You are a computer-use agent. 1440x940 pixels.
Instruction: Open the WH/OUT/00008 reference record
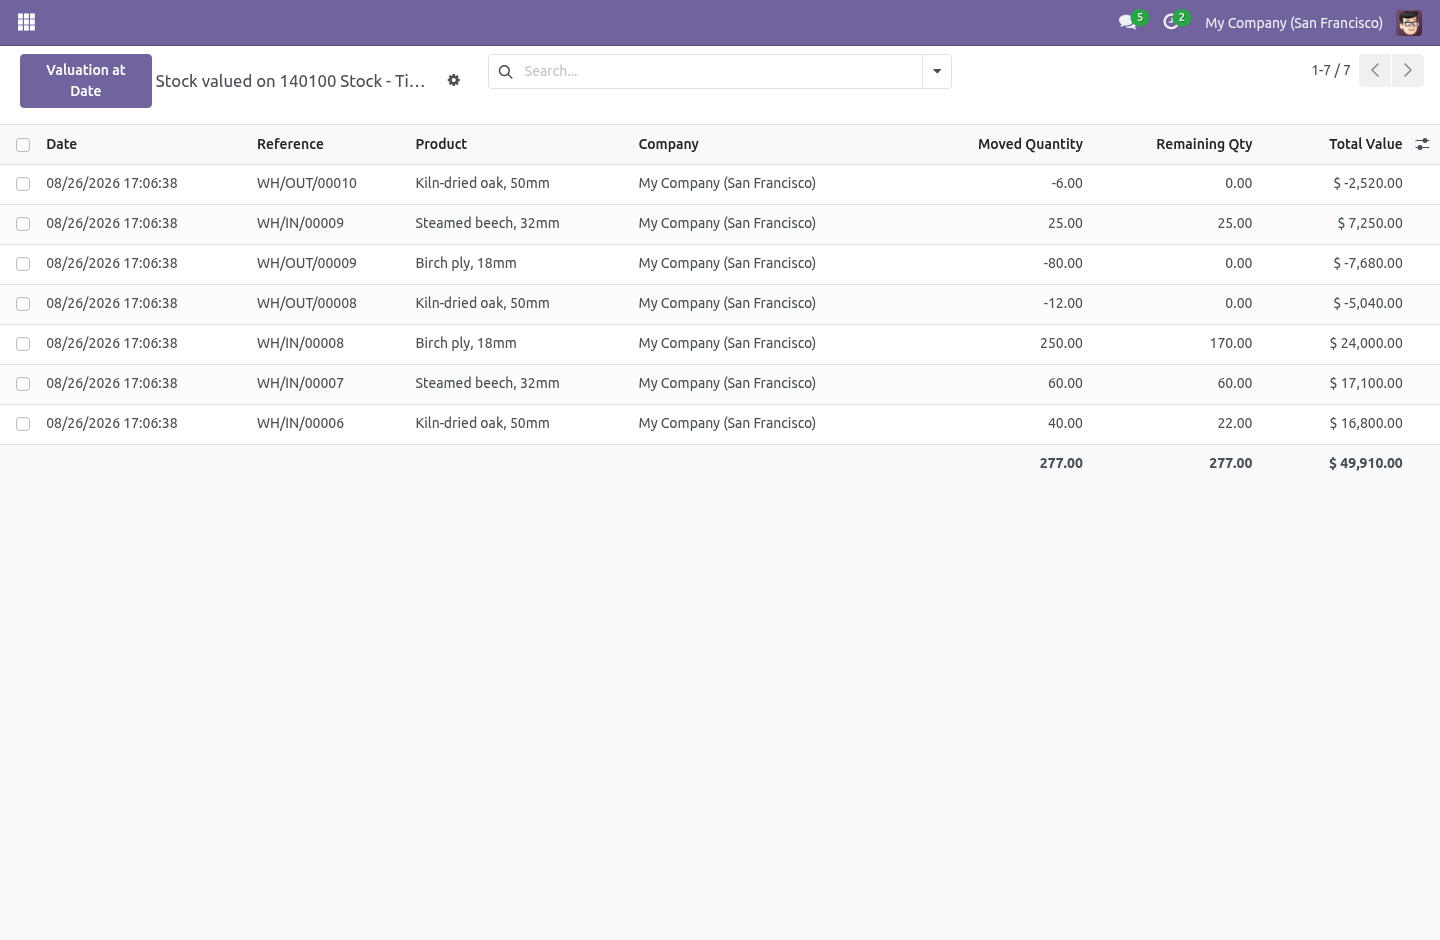[x=307, y=303]
